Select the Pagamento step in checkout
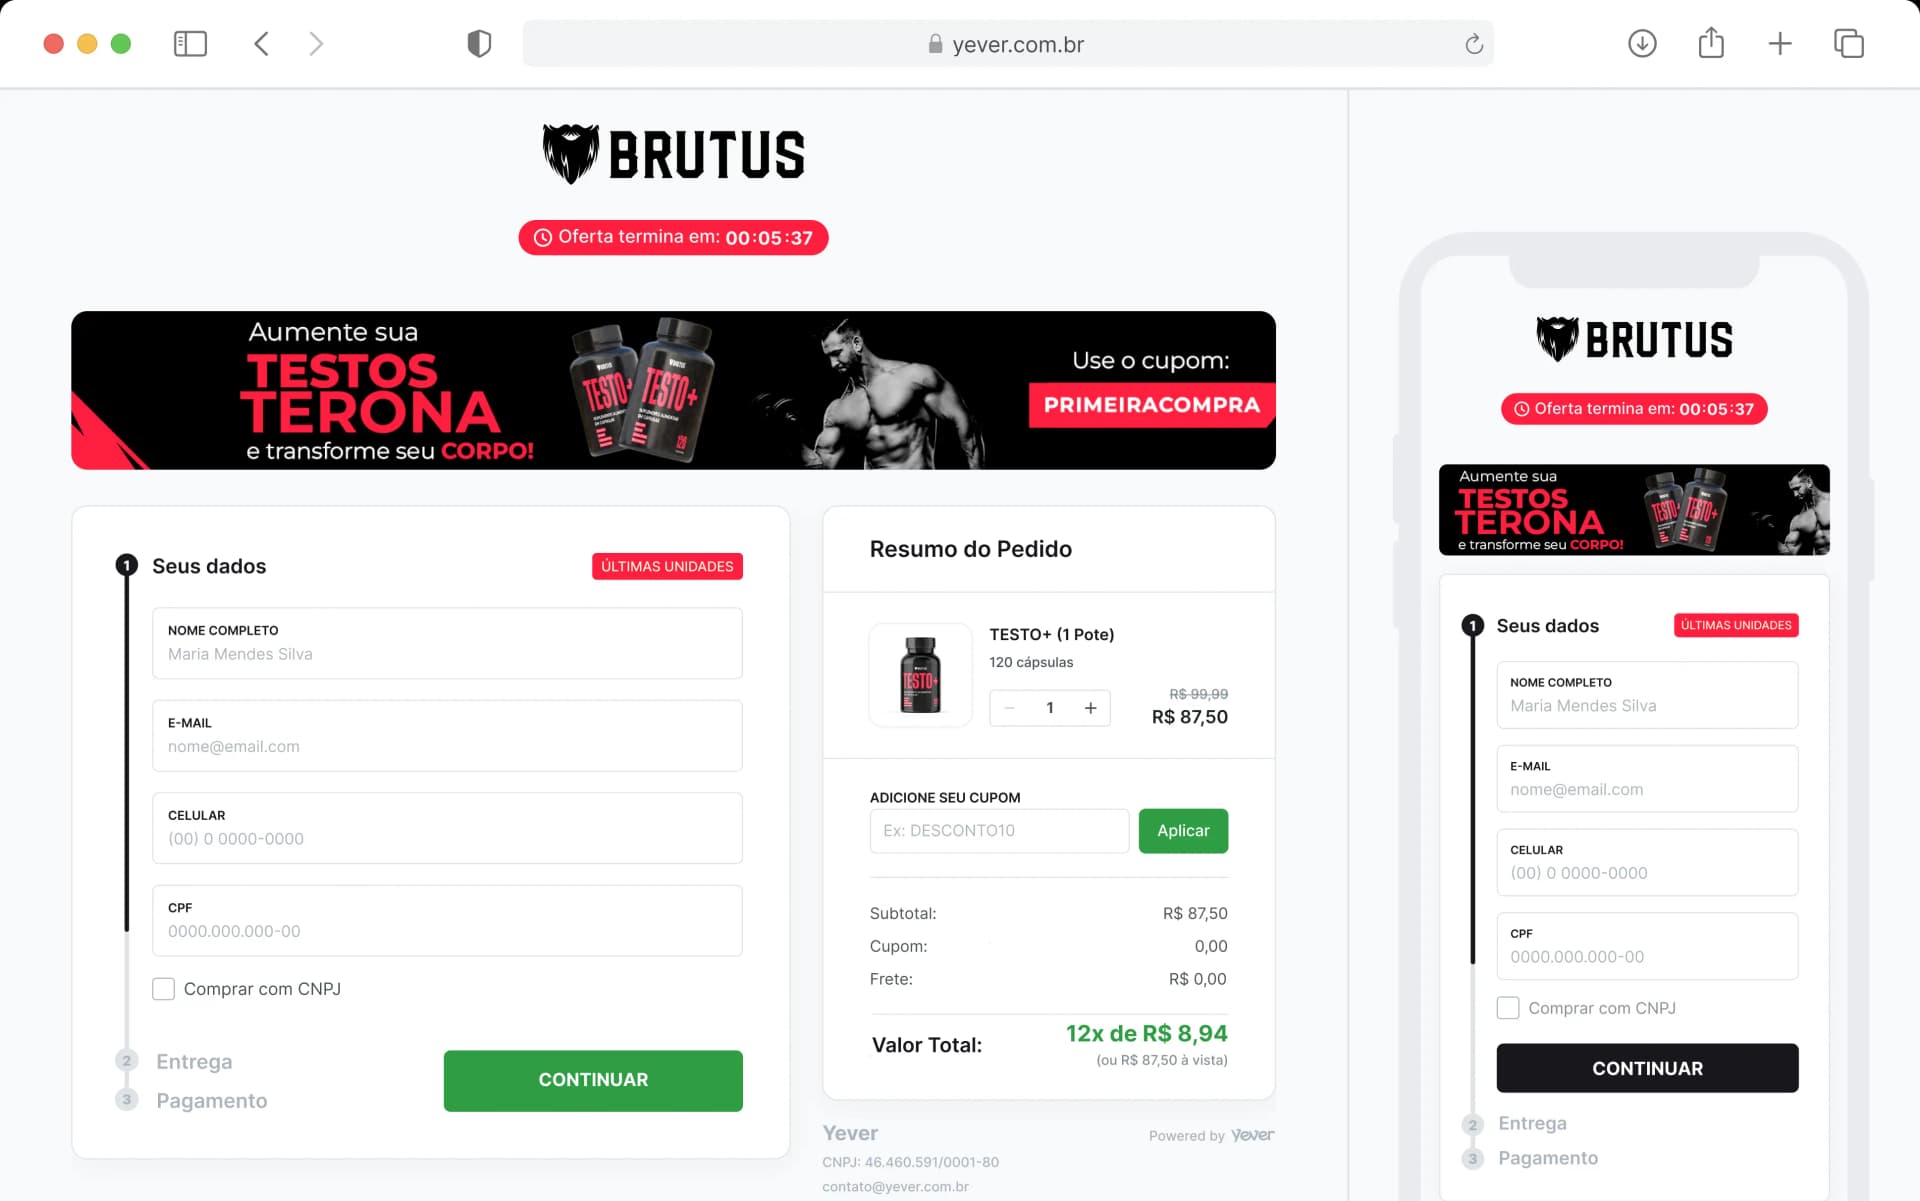Image resolution: width=1920 pixels, height=1201 pixels. coord(212,1100)
